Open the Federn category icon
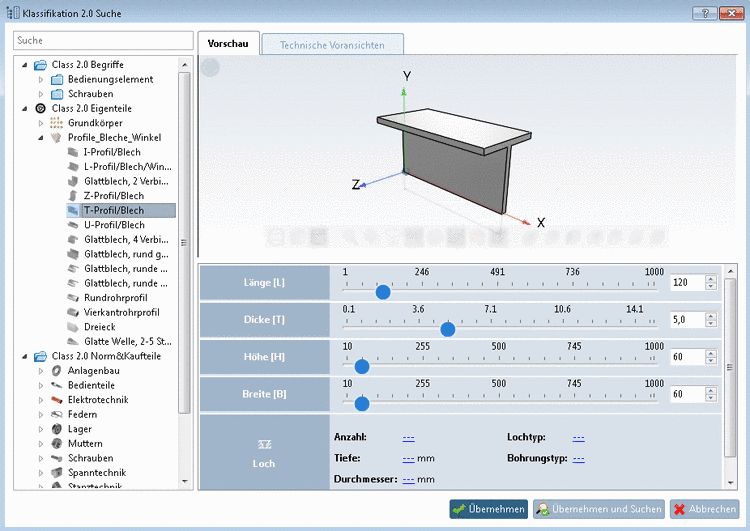This screenshot has height=531, width=750. 57,414
